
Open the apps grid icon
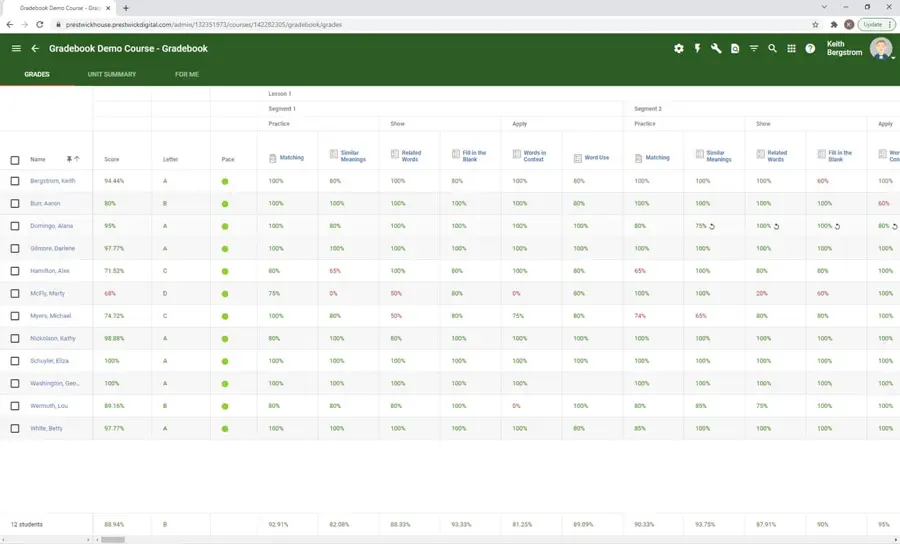click(x=791, y=48)
